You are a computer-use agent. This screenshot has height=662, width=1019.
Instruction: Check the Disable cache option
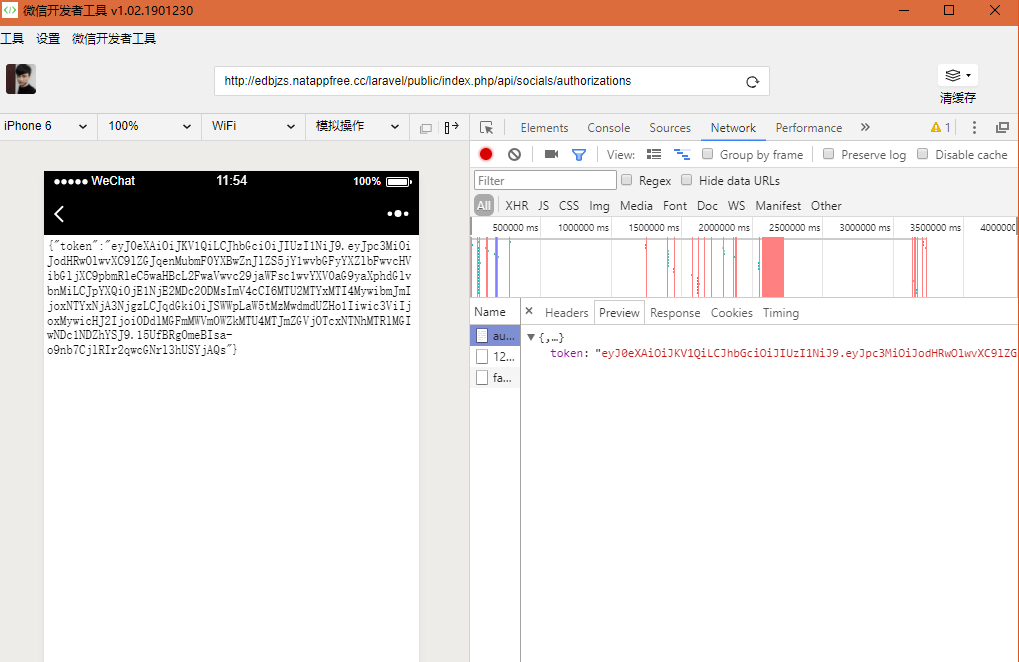[x=923, y=154]
